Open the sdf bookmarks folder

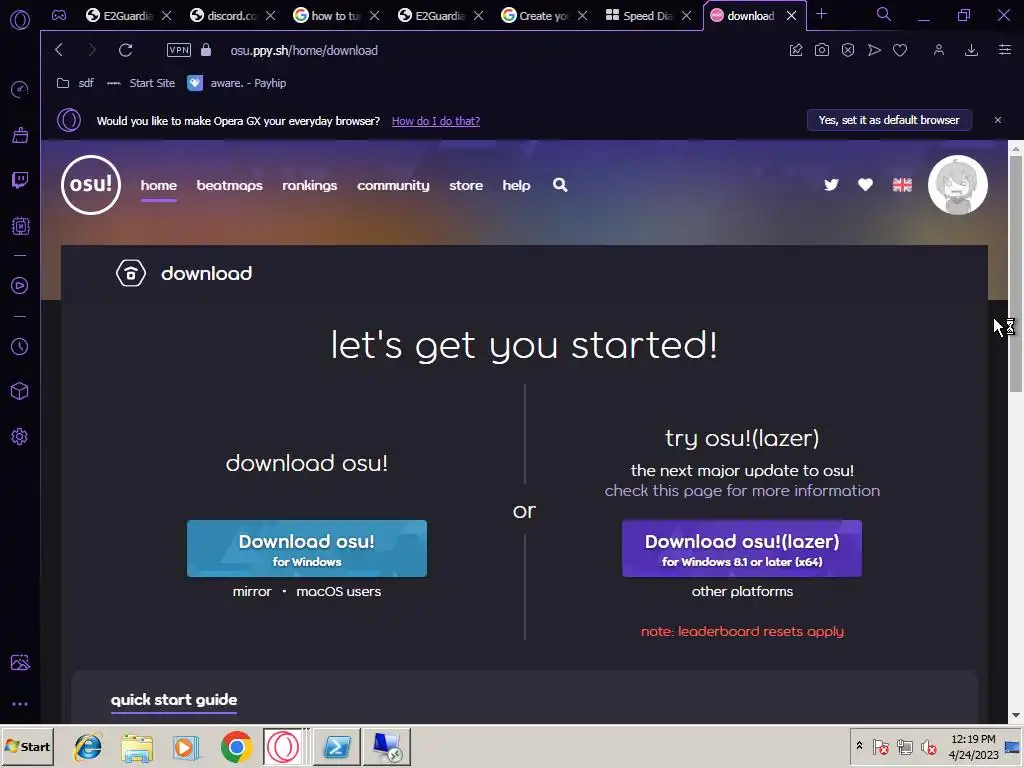pyautogui.click(x=74, y=83)
